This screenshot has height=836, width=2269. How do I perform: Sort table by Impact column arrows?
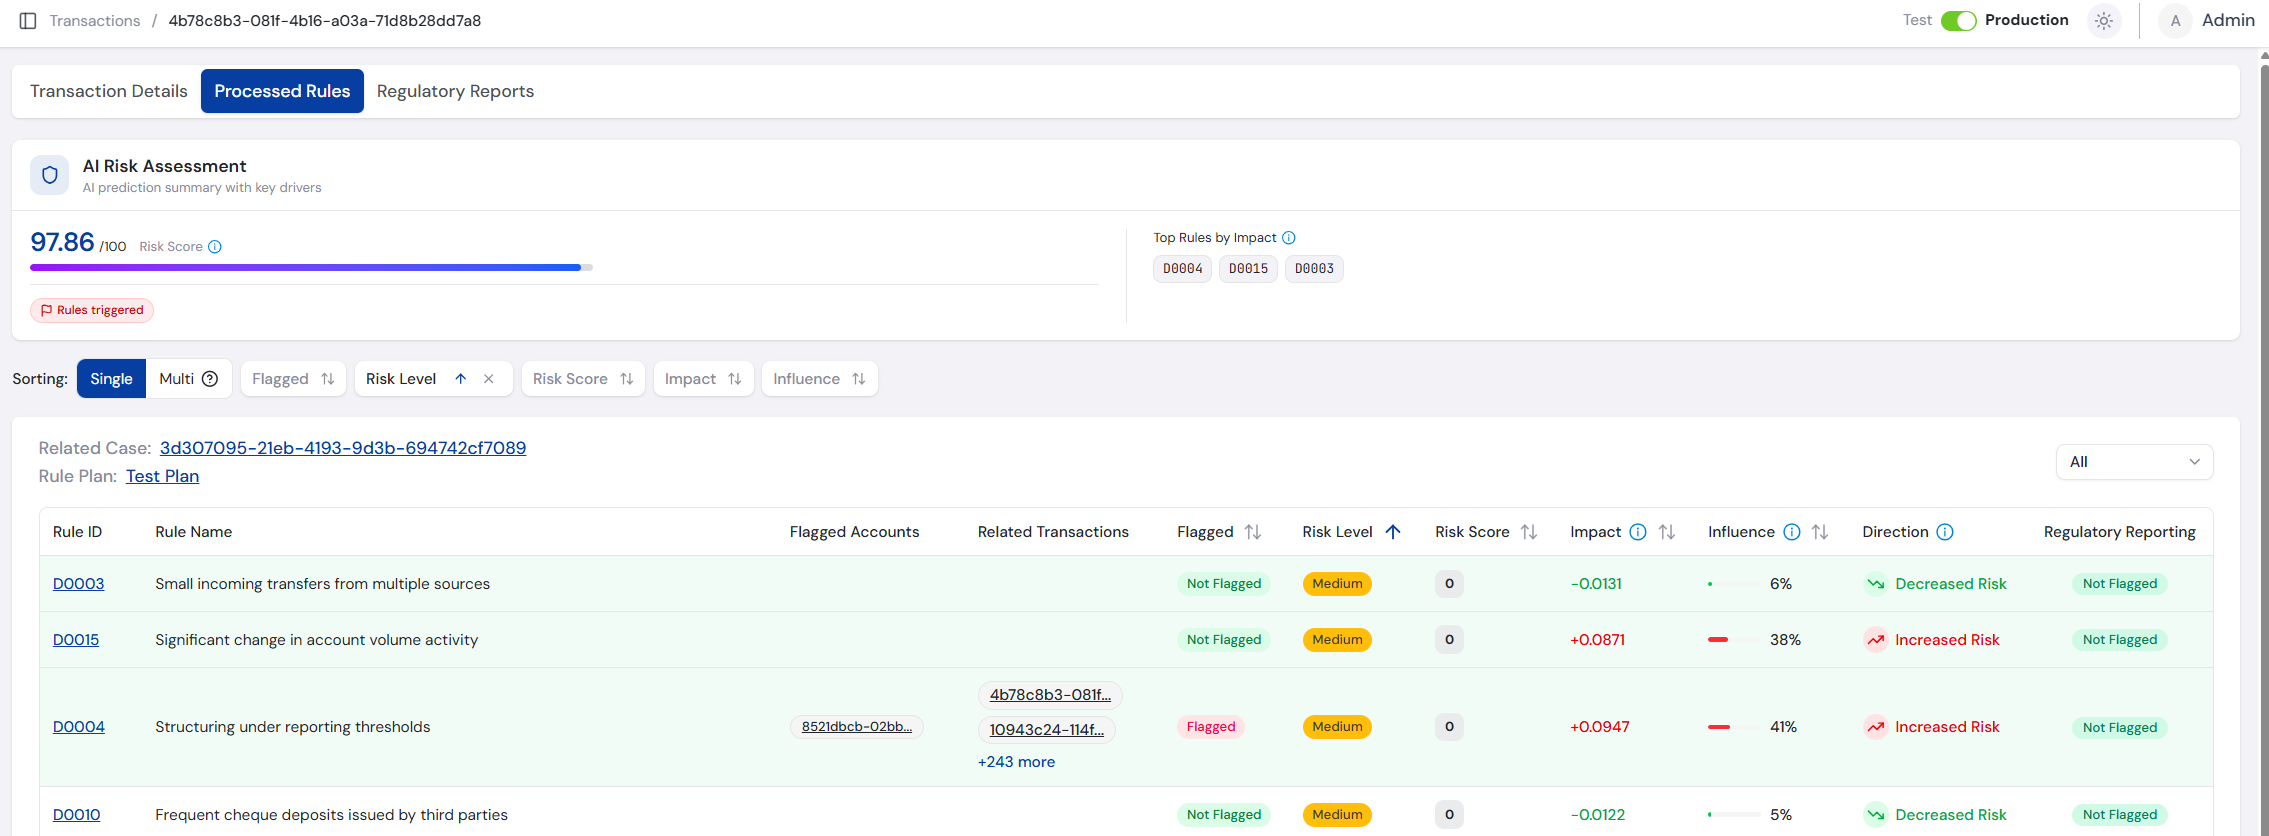pos(1667,532)
